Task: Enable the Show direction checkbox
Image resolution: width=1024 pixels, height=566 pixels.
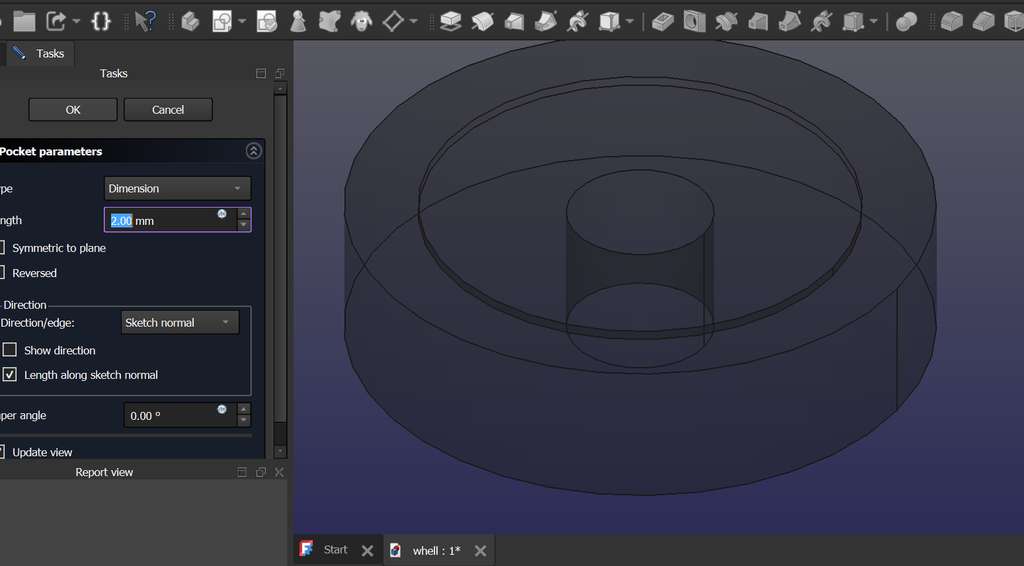Action: [9, 350]
